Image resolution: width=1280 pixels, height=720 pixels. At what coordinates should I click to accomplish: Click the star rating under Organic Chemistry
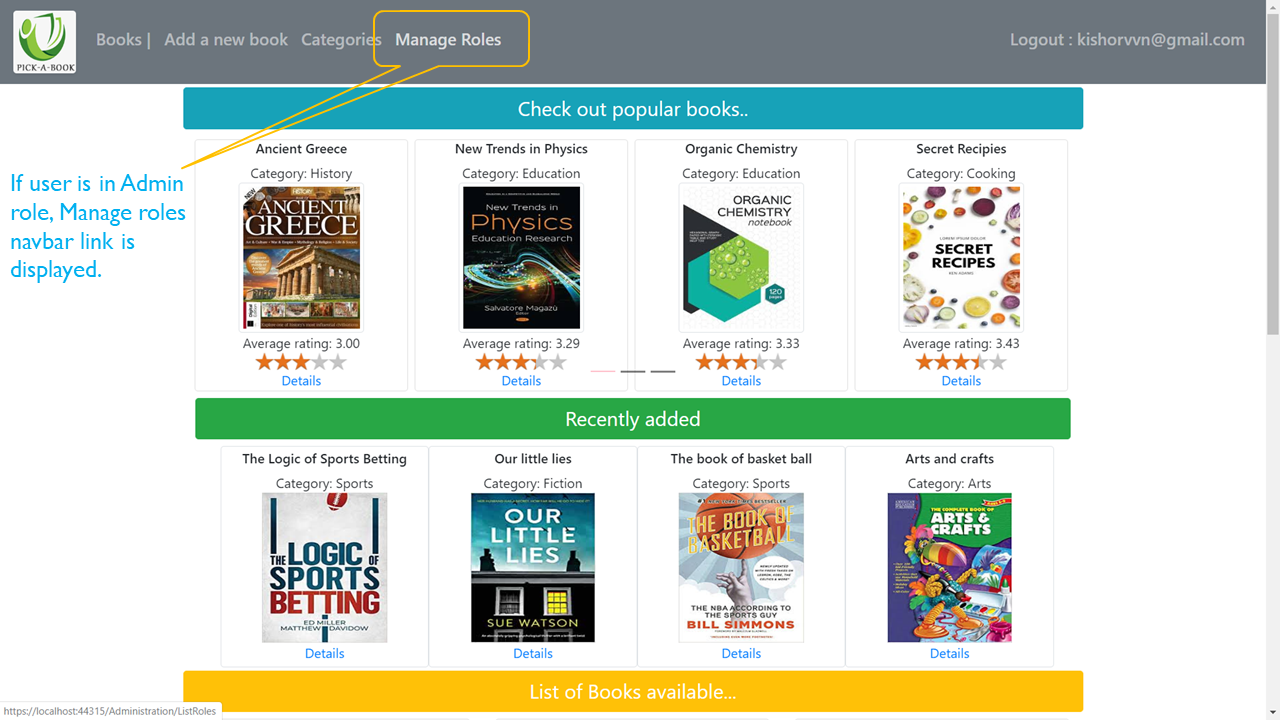[x=741, y=362]
